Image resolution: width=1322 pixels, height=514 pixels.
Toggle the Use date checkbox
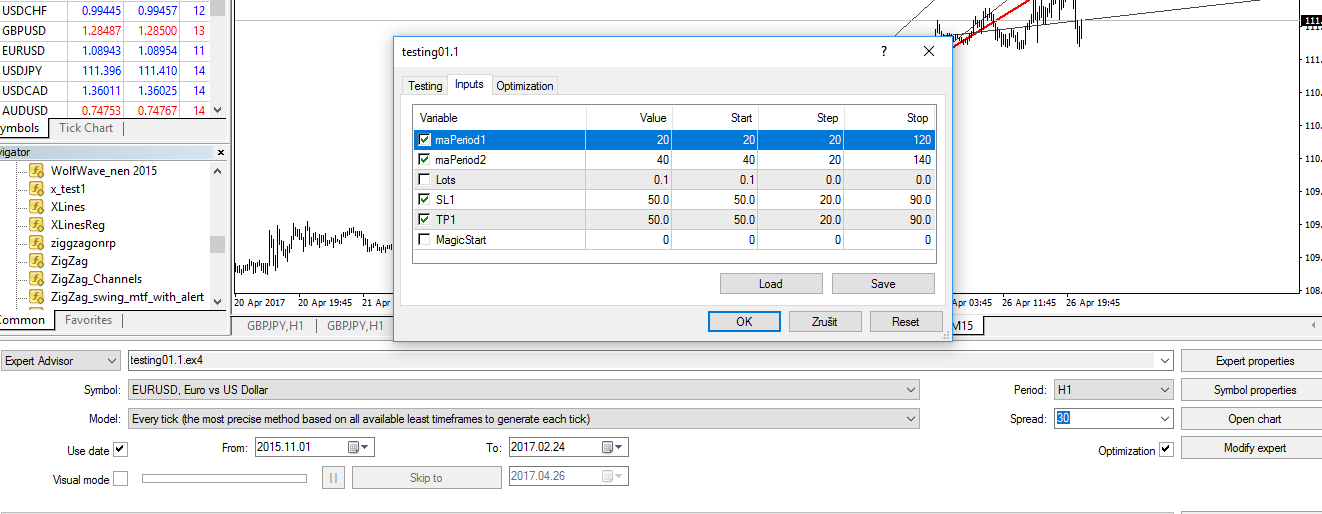pos(121,449)
